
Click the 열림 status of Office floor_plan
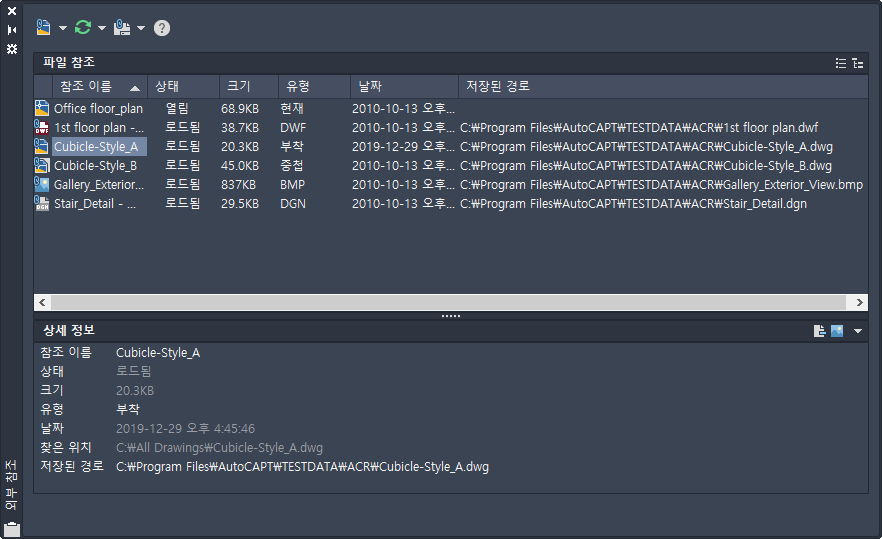[x=177, y=109]
